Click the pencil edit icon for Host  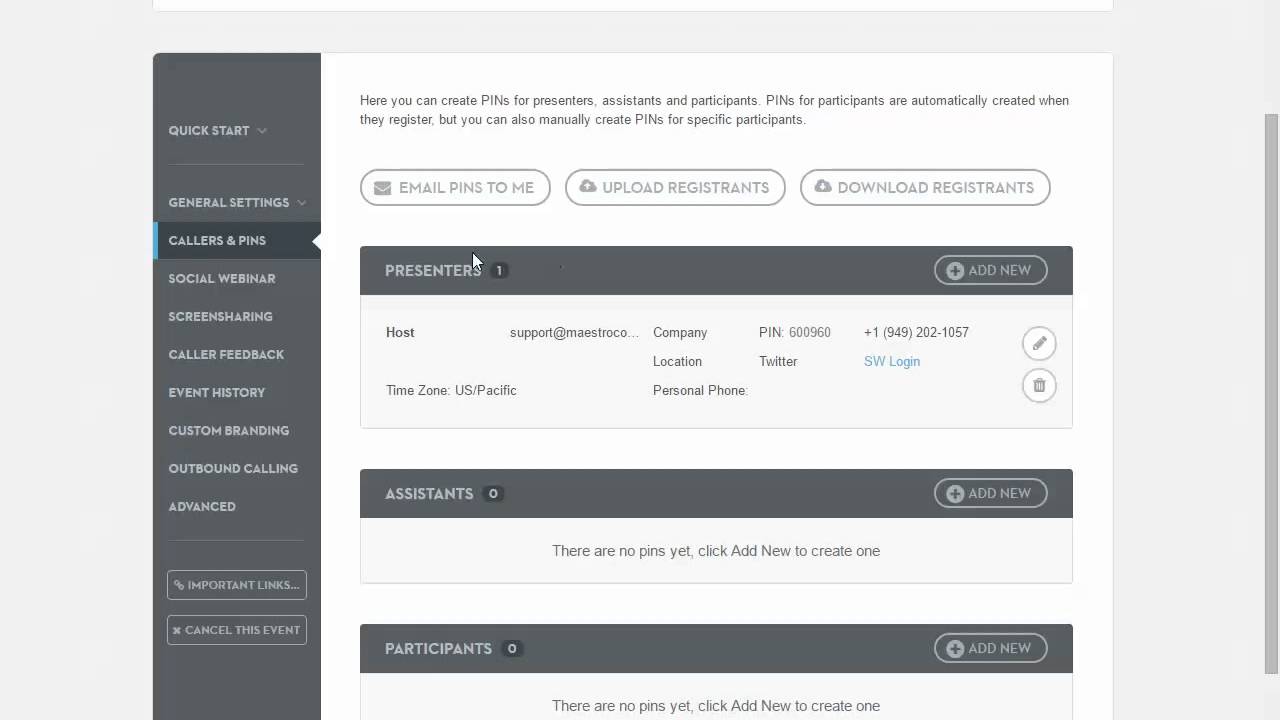click(1039, 343)
